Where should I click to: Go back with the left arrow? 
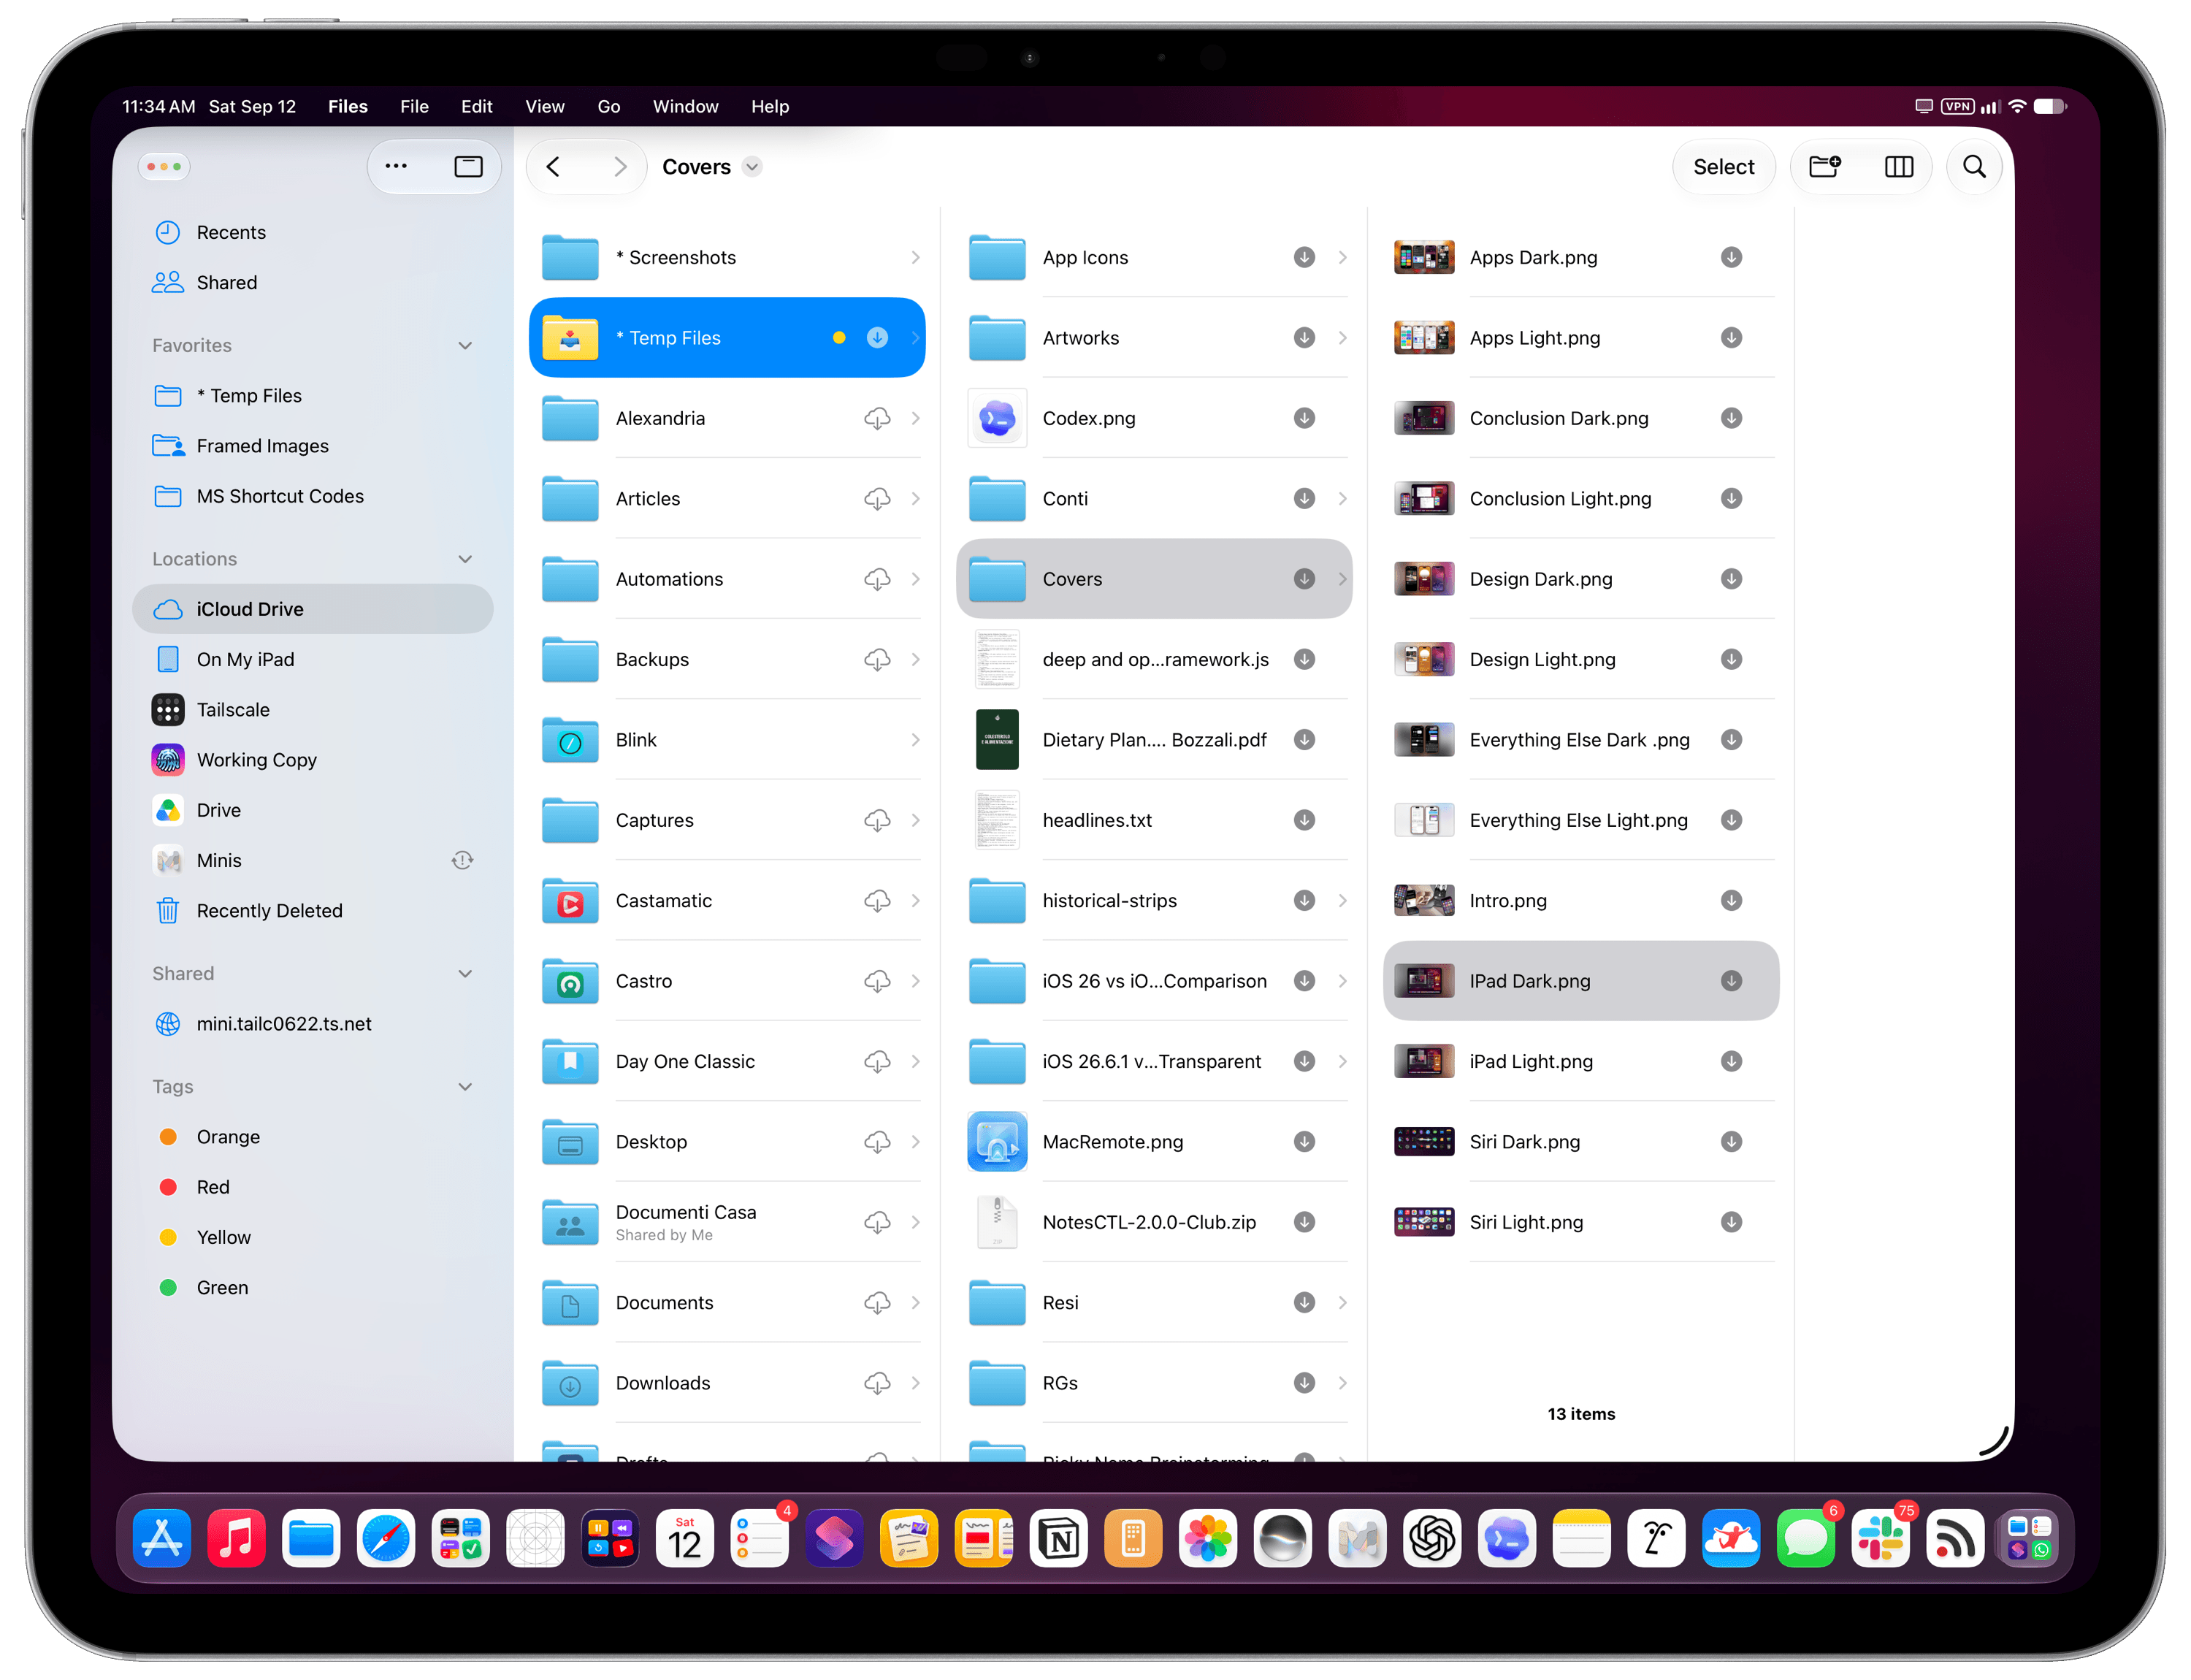pyautogui.click(x=553, y=167)
